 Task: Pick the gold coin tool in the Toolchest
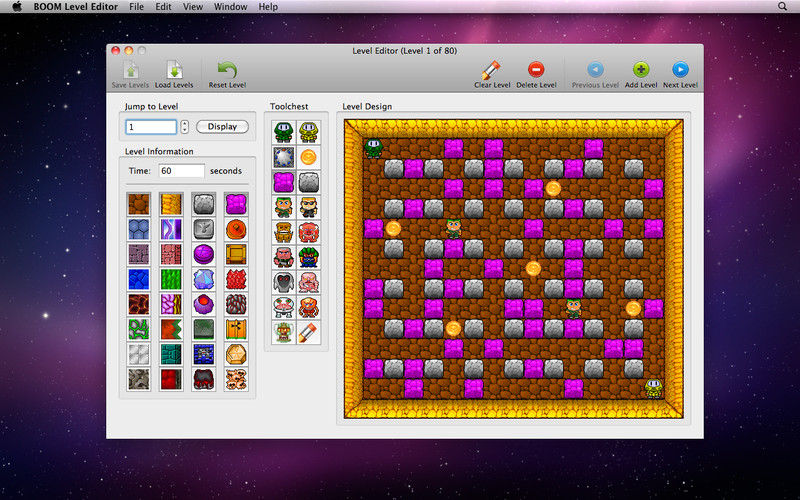tap(309, 158)
